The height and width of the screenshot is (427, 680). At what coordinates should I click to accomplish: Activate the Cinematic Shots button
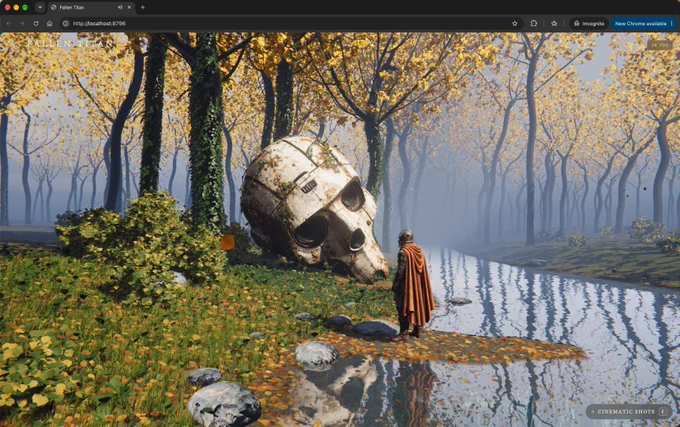coord(629,411)
